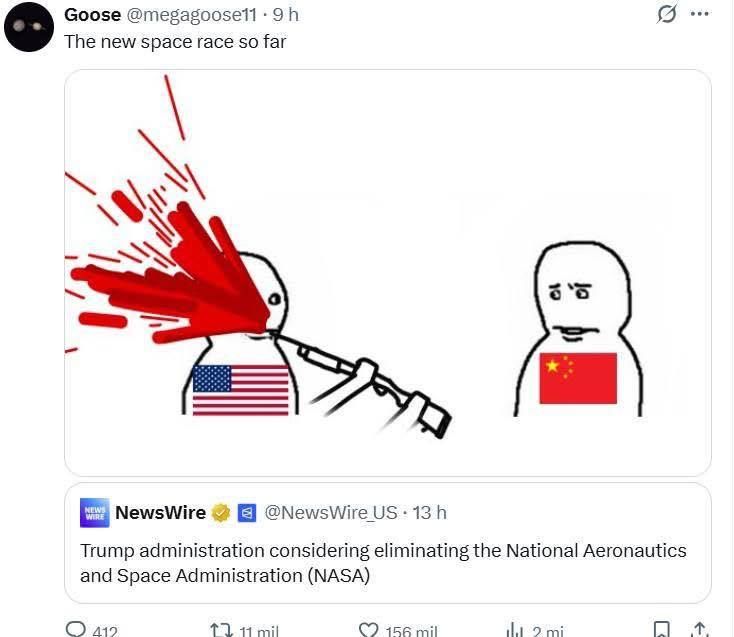Image resolution: width=734 pixels, height=637 pixels.
Task: Click the NewsWire account name
Action: [160, 513]
